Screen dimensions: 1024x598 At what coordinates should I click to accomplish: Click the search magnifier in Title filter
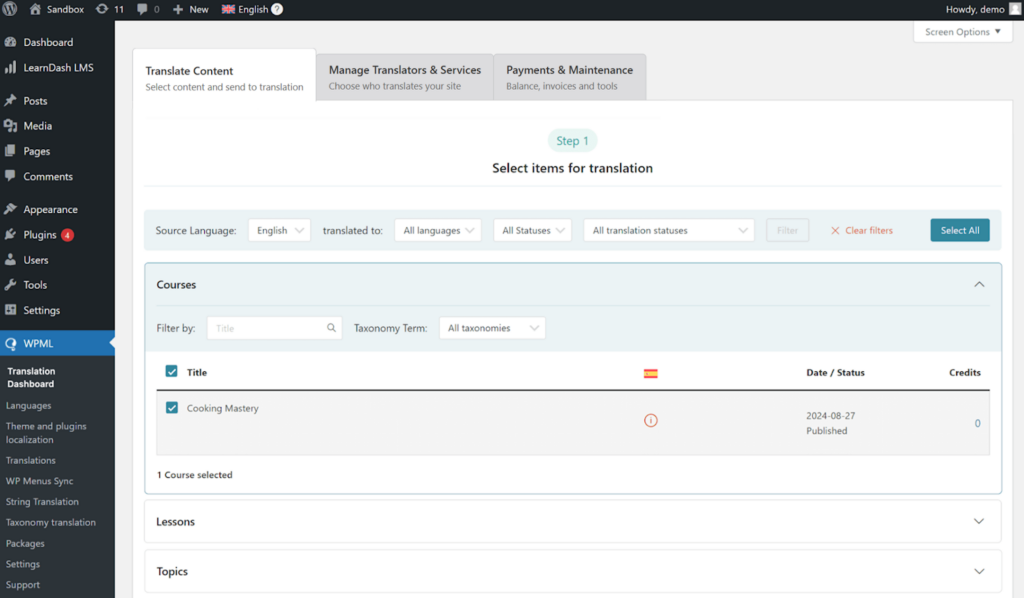coord(331,328)
